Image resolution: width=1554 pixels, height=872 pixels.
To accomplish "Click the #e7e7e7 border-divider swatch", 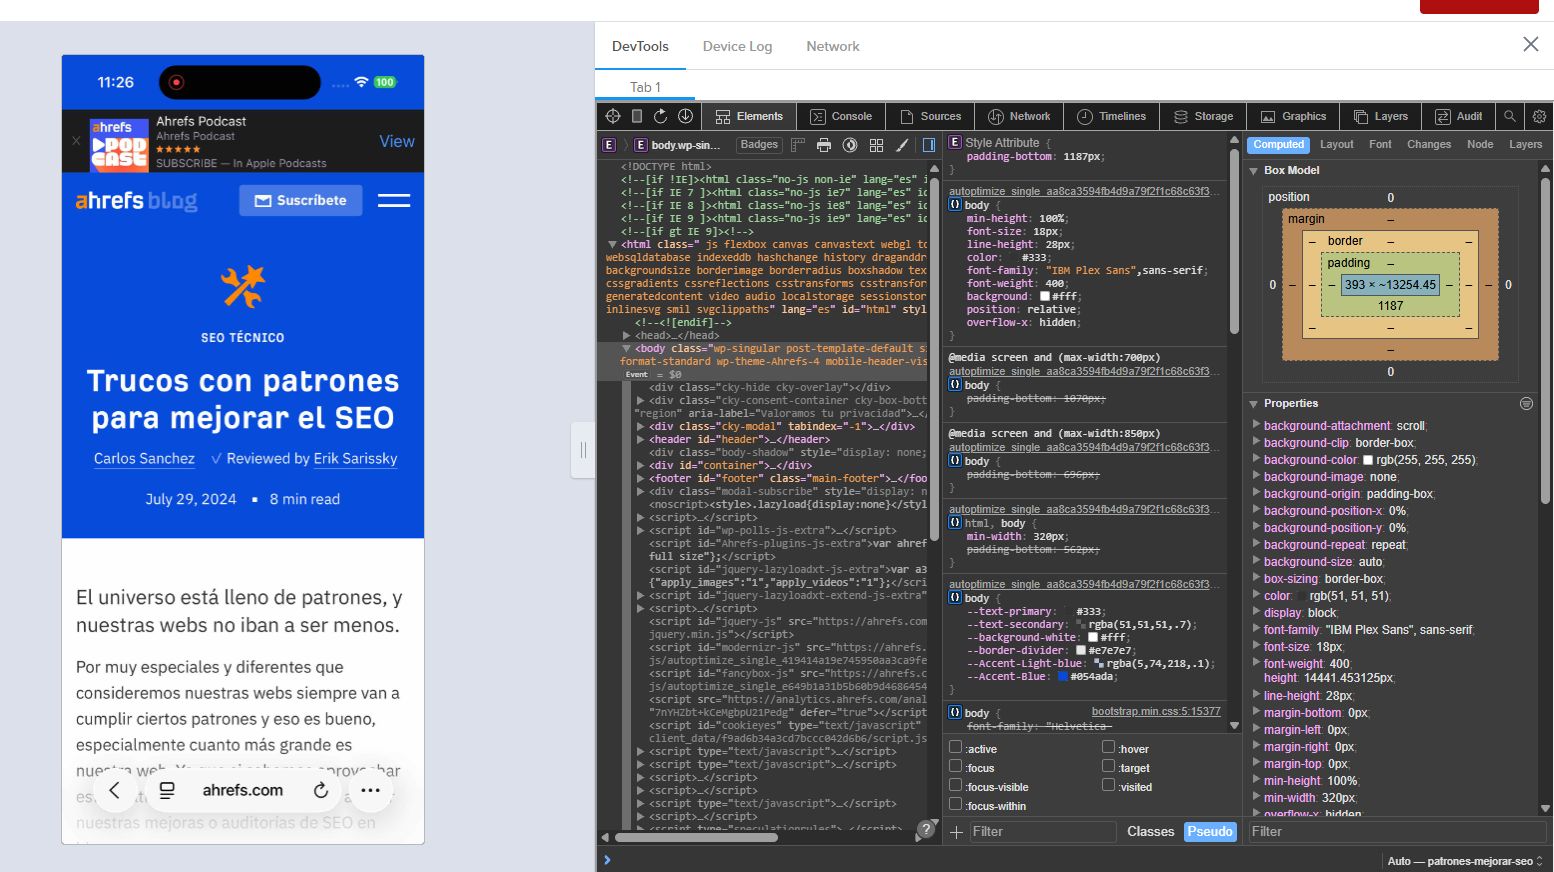I will coord(1080,650).
